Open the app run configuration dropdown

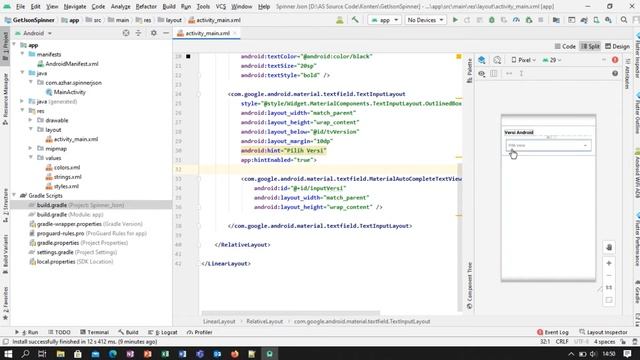coord(384,20)
